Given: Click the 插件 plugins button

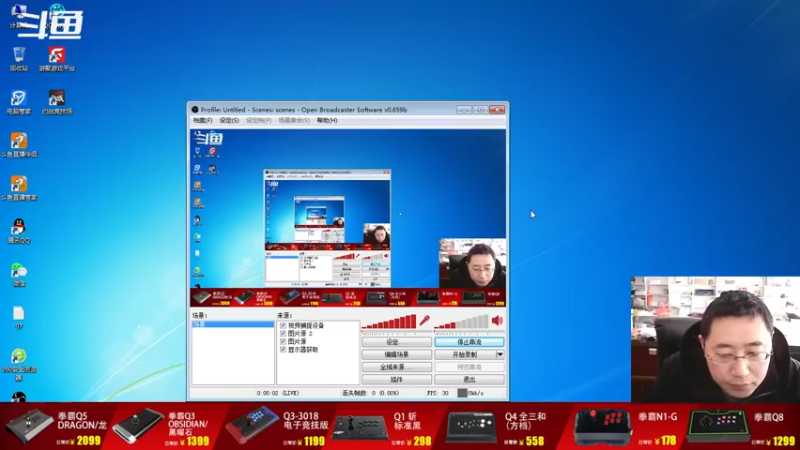Looking at the screenshot, I should [x=396, y=380].
